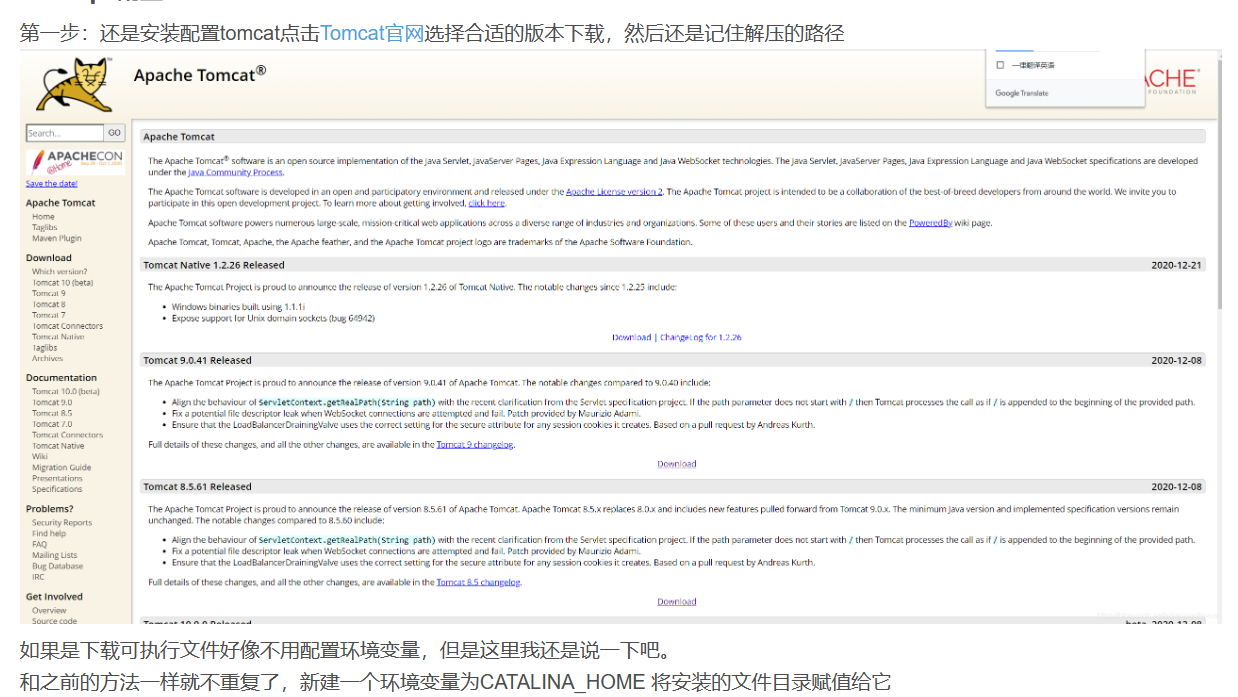Toggle the always translate English checkbox
This screenshot has width=1238, height=697.
click(1001, 65)
